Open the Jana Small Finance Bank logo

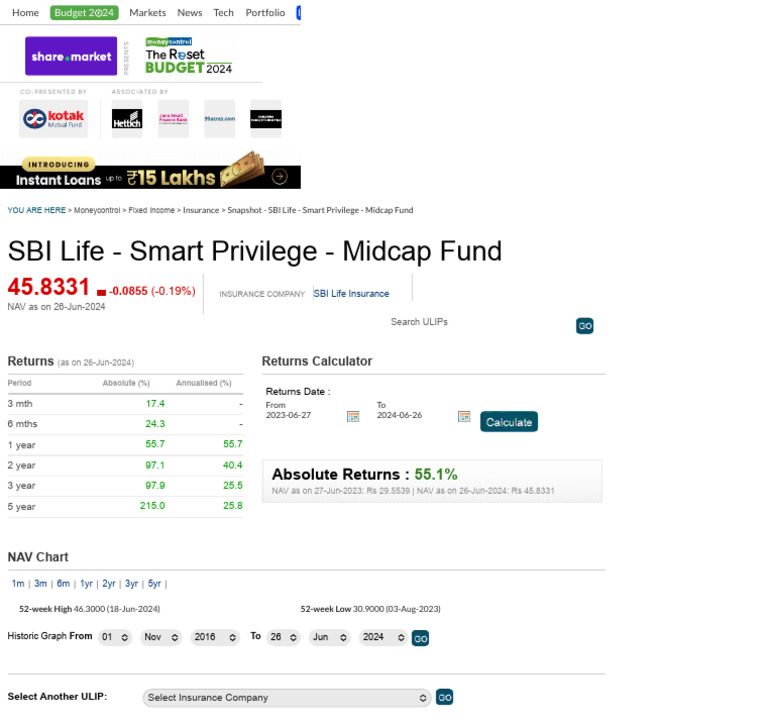[x=173, y=119]
